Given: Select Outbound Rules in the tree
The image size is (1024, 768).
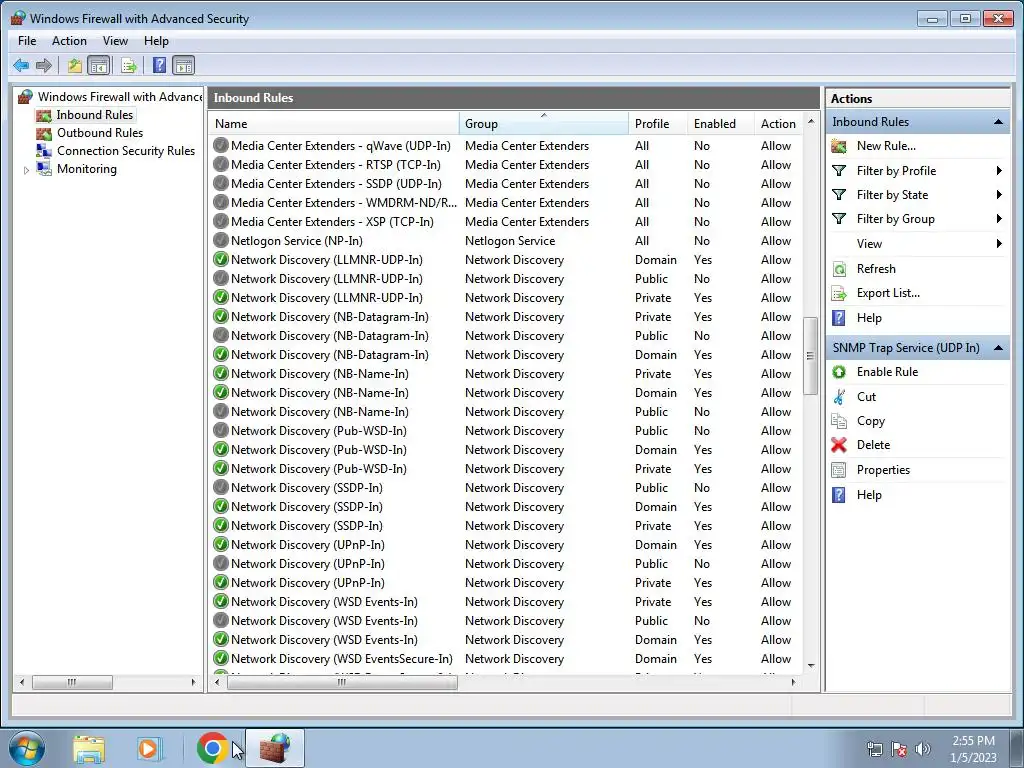Looking at the screenshot, I should click(x=100, y=133).
